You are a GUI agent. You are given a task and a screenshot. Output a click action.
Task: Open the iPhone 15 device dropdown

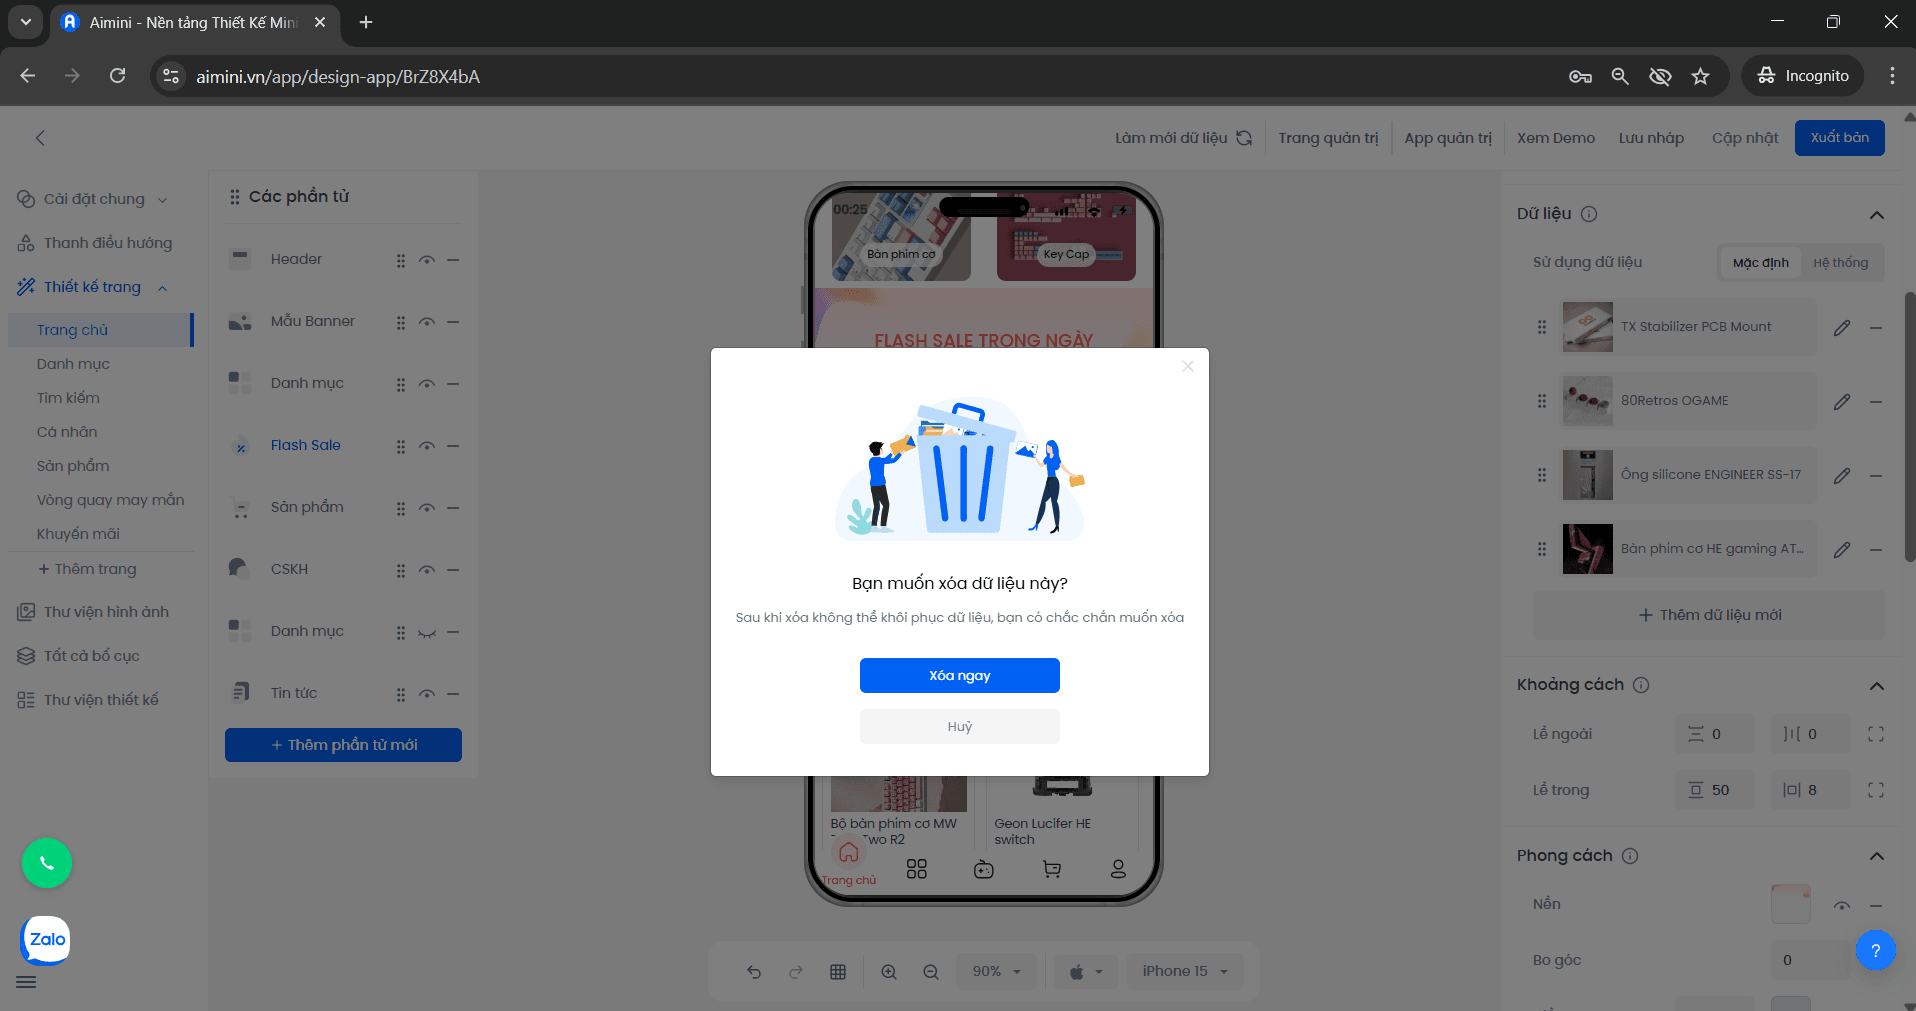point(1184,971)
